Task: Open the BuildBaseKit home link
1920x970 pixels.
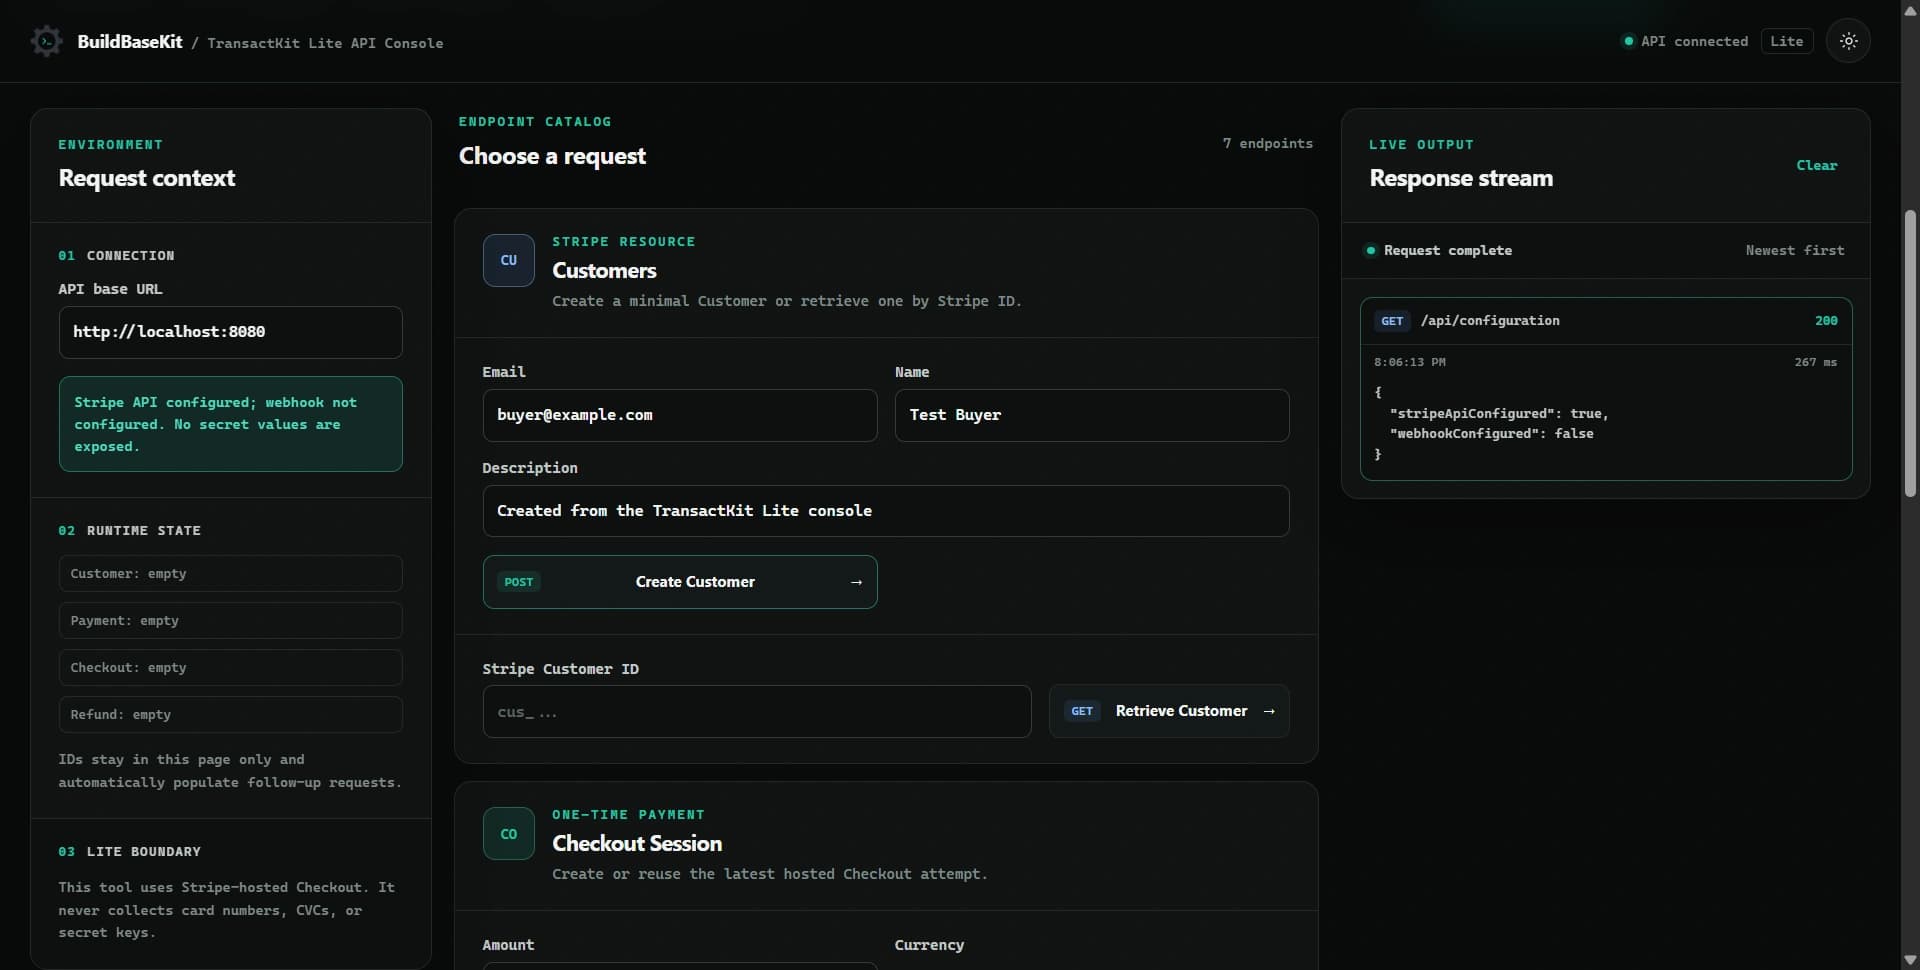Action: 130,41
